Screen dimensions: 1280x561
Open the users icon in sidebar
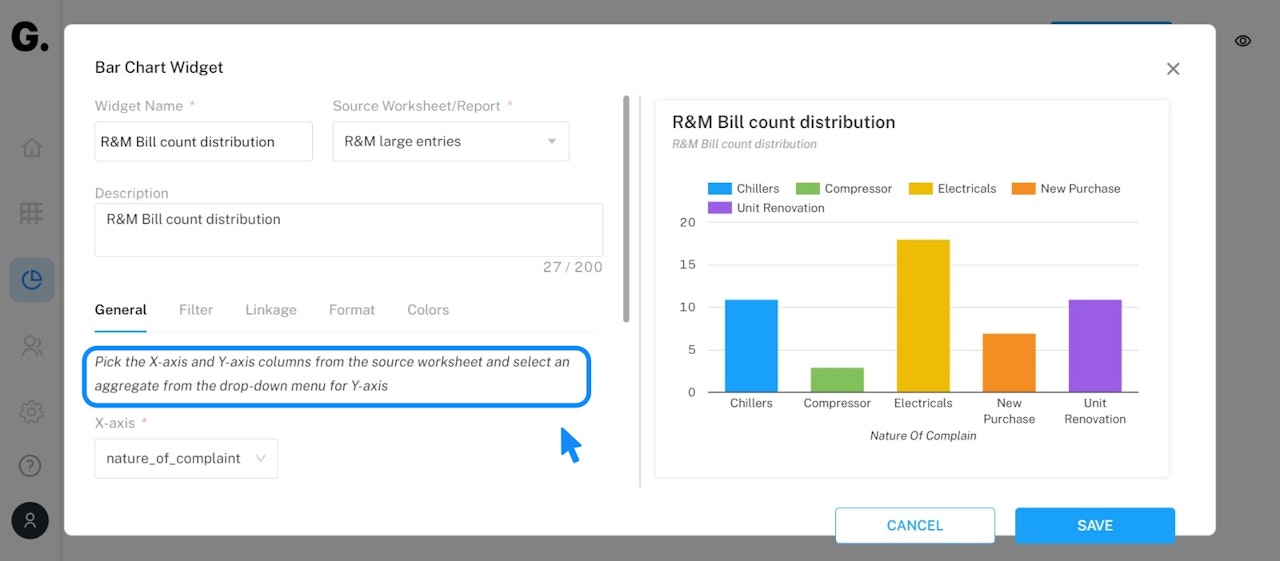[x=32, y=346]
